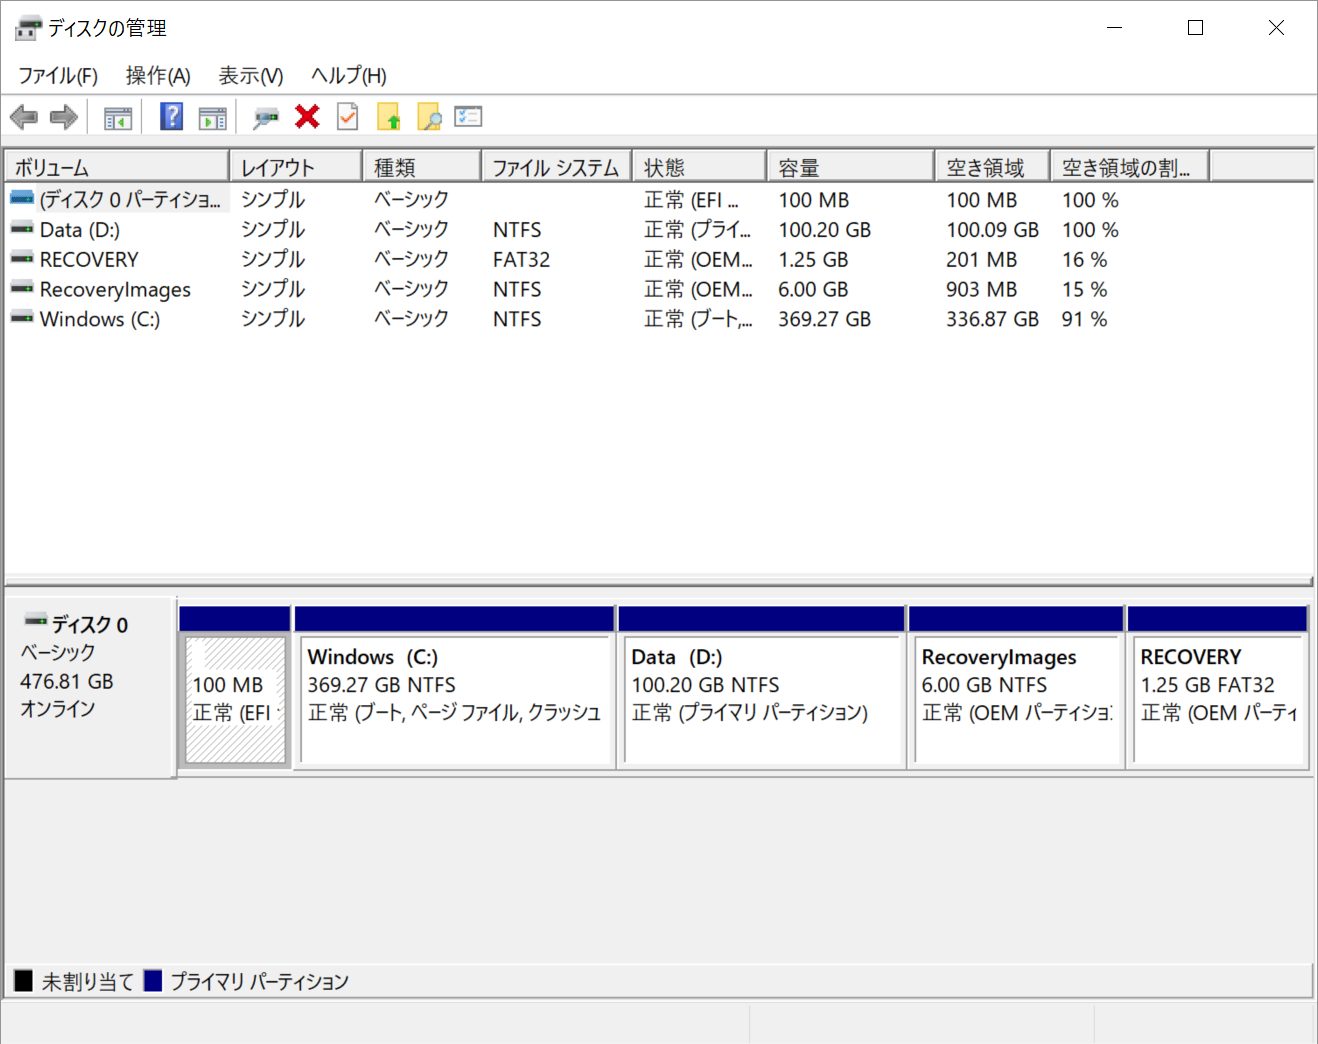This screenshot has height=1044, width=1318.
Task: Click the 369.27 GB capacity cell
Action: [x=825, y=319]
